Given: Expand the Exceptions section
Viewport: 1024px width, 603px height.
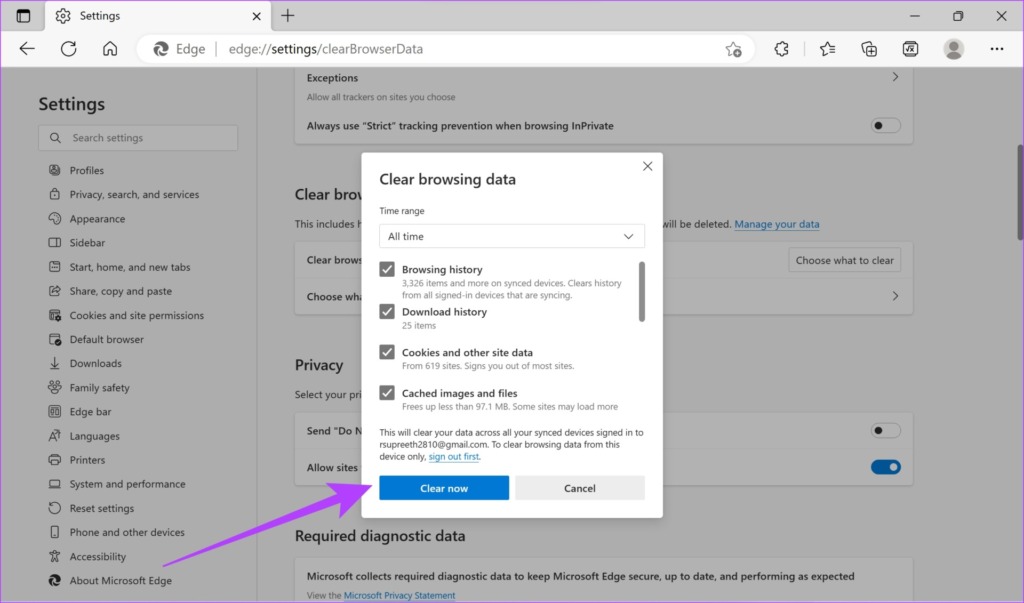Looking at the screenshot, I should coord(896,77).
